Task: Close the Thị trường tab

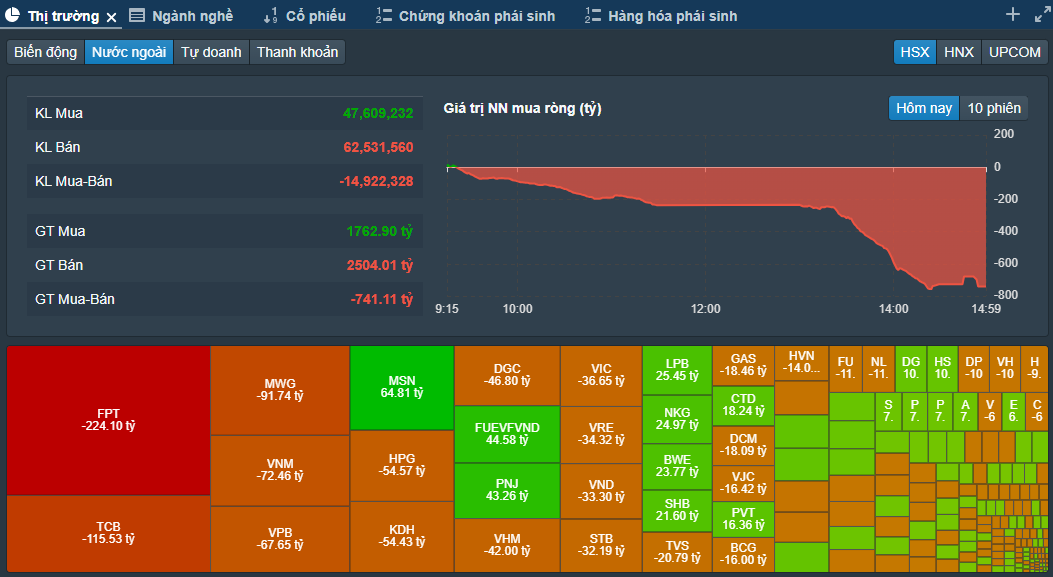Action: click(111, 17)
